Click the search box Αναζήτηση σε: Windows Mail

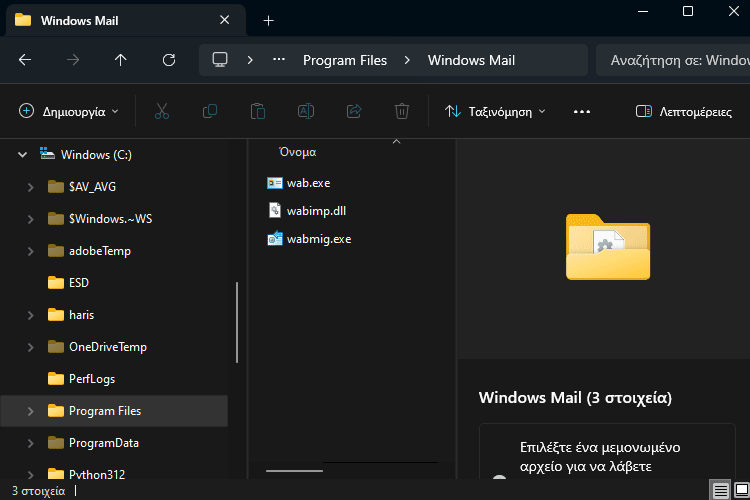coord(673,60)
